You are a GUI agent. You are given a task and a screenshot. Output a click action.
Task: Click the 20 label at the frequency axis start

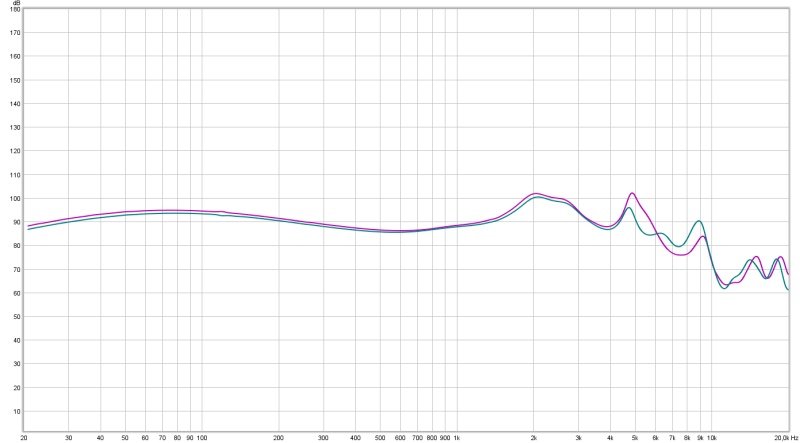tap(24, 437)
